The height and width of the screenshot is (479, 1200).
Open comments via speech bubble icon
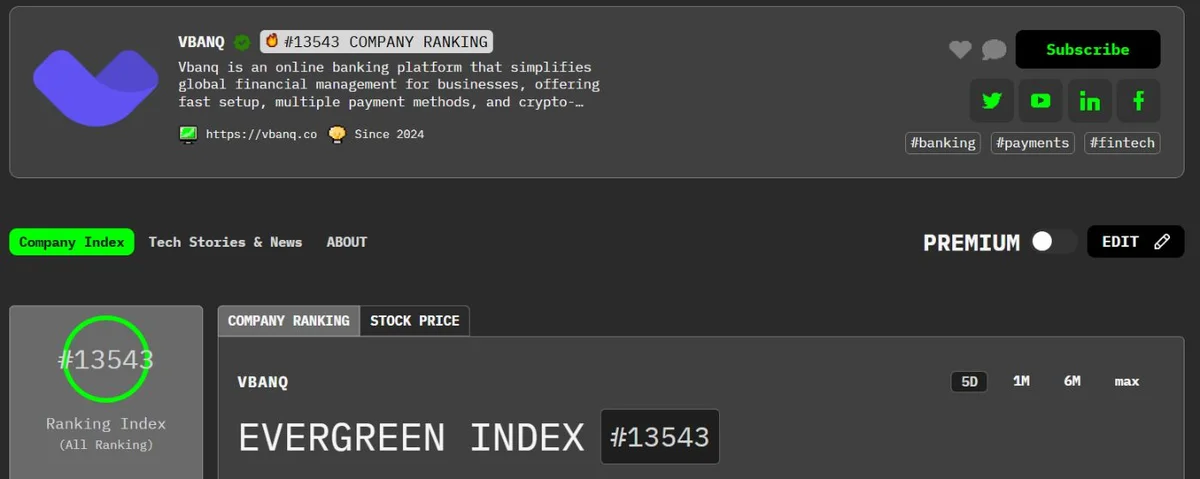tap(994, 49)
